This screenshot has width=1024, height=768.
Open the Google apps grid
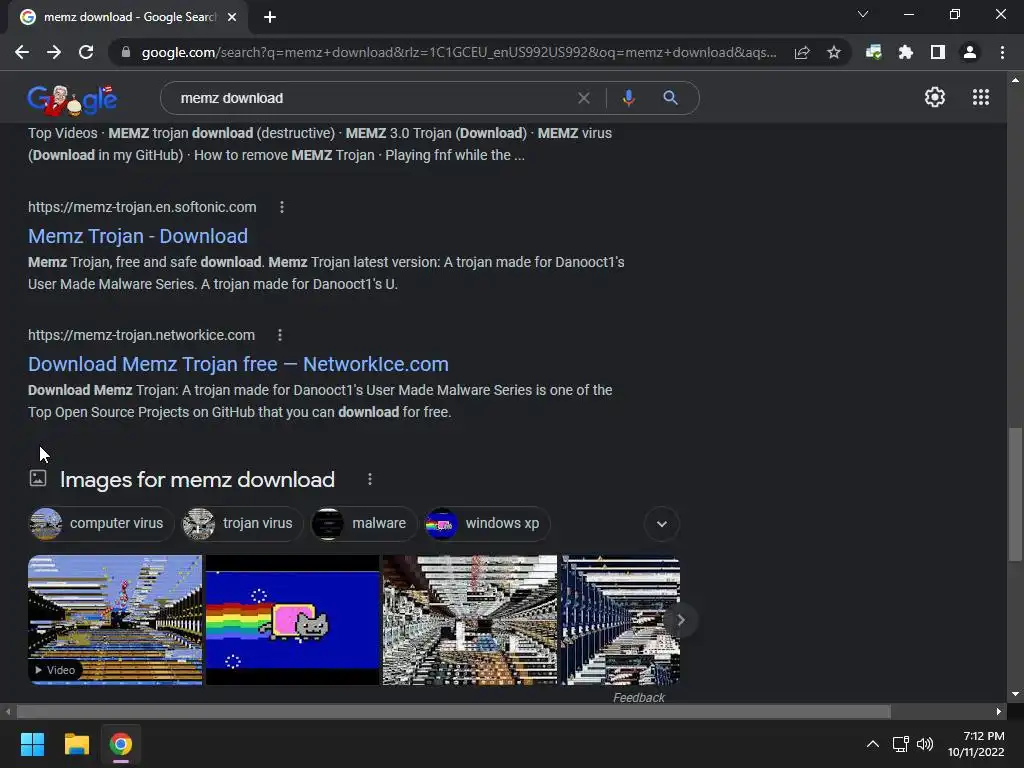981,97
